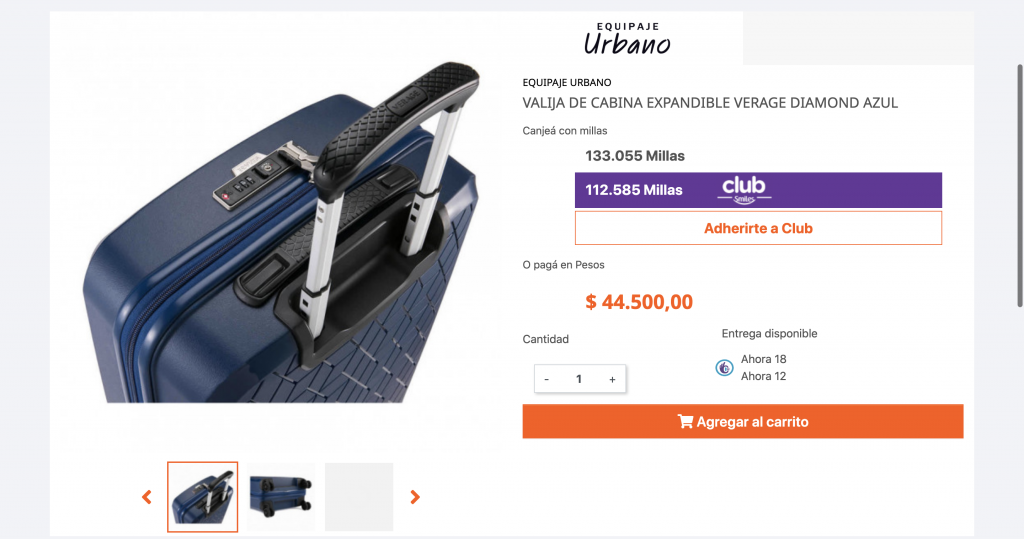Decrease quantity with the minus button
The width and height of the screenshot is (1024, 539).
(x=547, y=379)
